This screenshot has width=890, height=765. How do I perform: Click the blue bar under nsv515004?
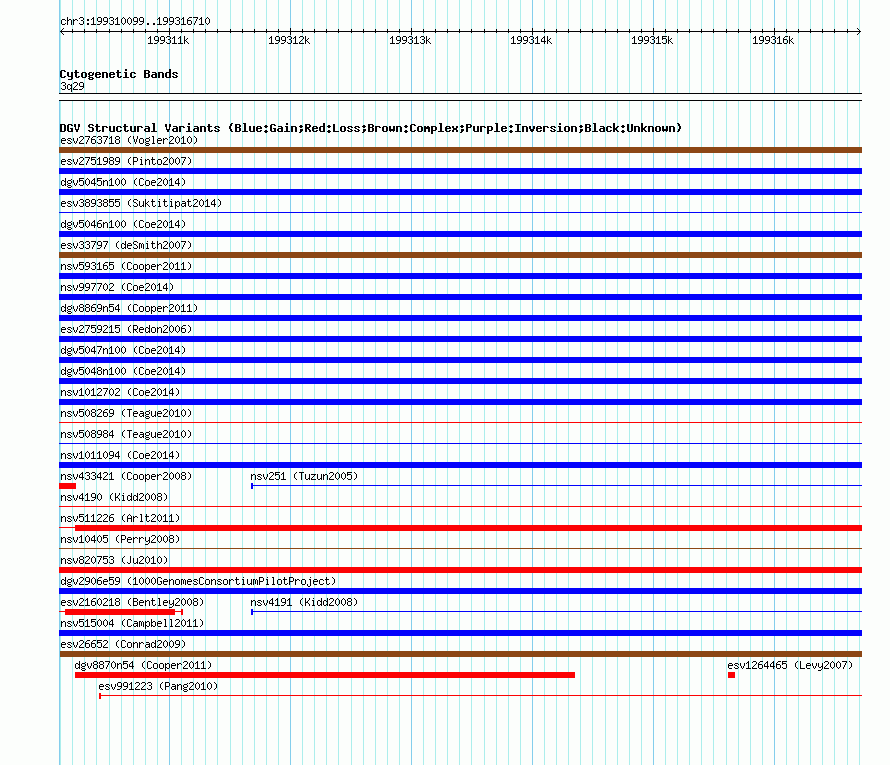[x=460, y=633]
